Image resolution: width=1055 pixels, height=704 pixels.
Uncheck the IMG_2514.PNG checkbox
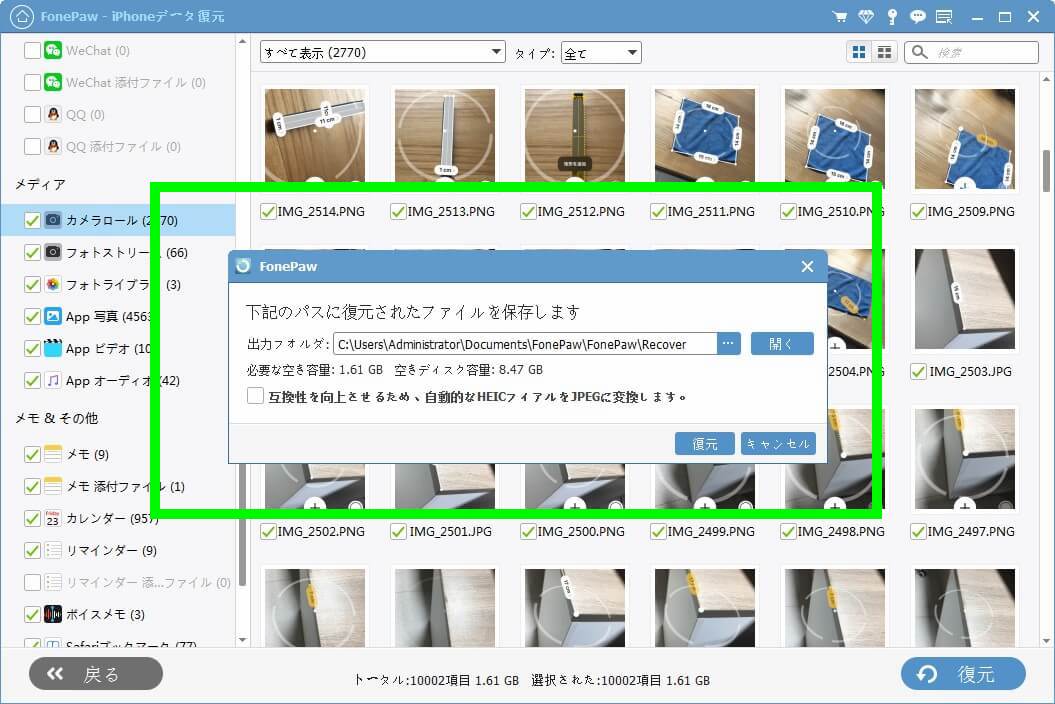268,211
